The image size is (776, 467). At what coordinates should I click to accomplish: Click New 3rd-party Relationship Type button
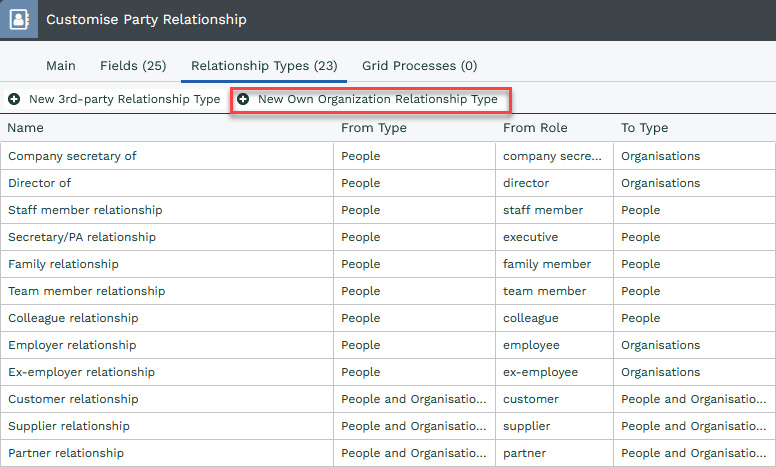(124, 100)
